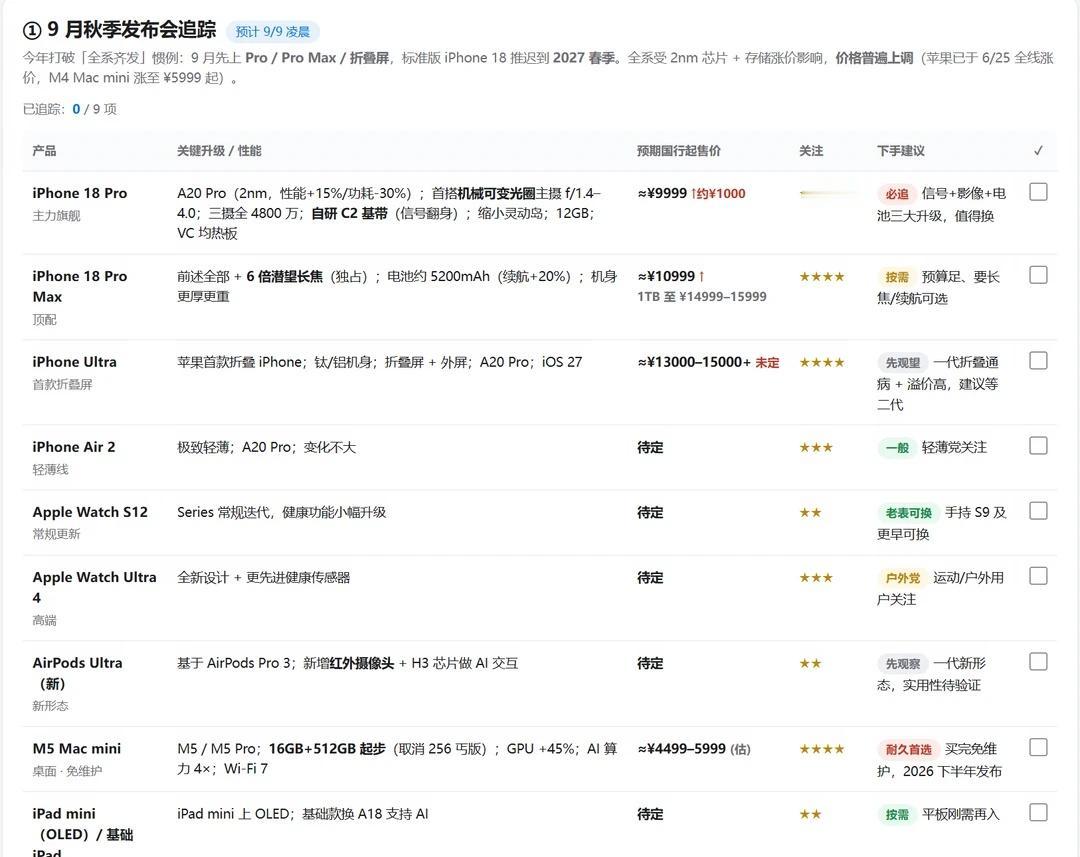
Task: Select the iPhone Ultra product name
Action: [x=74, y=362]
